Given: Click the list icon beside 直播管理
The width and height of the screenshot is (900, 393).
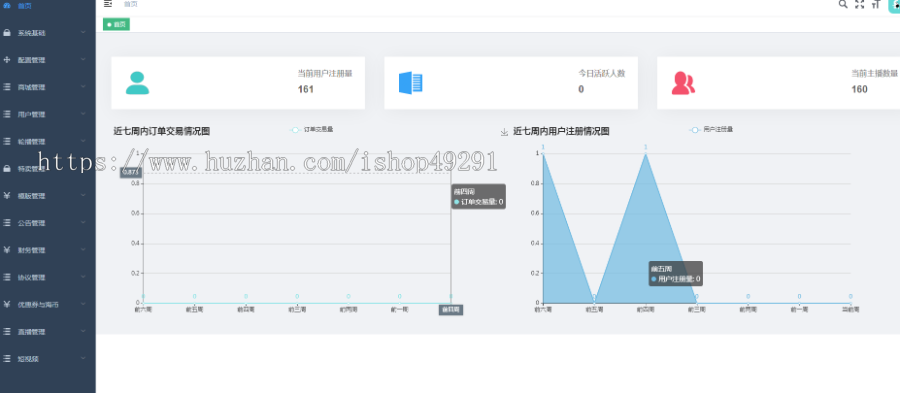Looking at the screenshot, I should point(7,332).
